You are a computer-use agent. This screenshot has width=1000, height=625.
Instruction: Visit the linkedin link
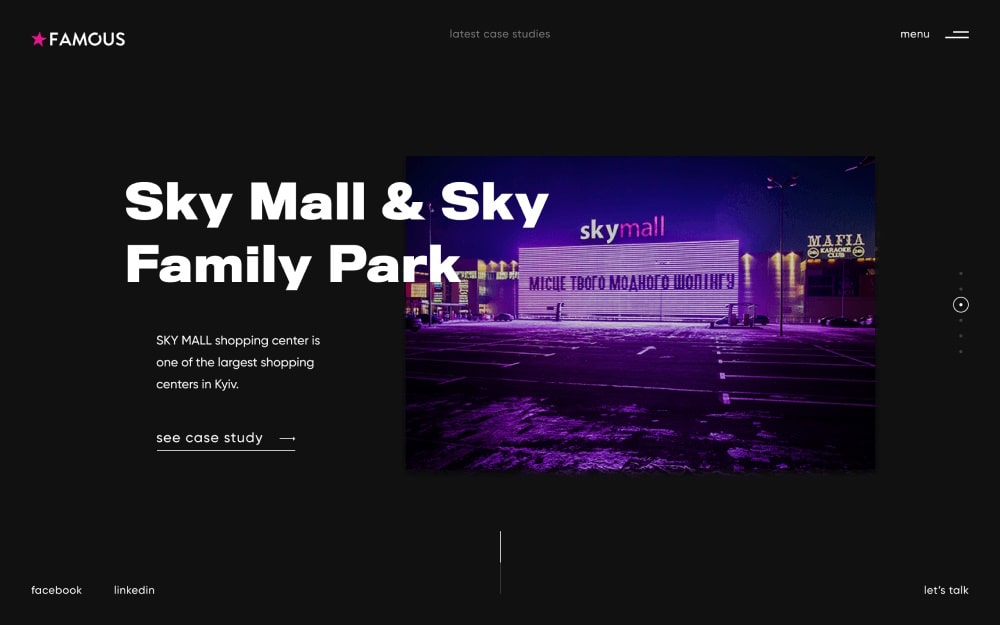(x=134, y=590)
